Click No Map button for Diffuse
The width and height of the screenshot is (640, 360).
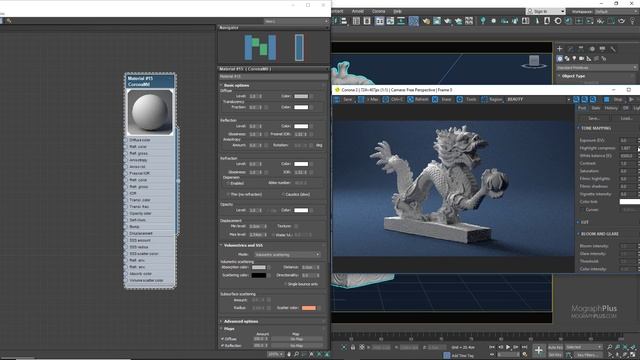(x=296, y=339)
